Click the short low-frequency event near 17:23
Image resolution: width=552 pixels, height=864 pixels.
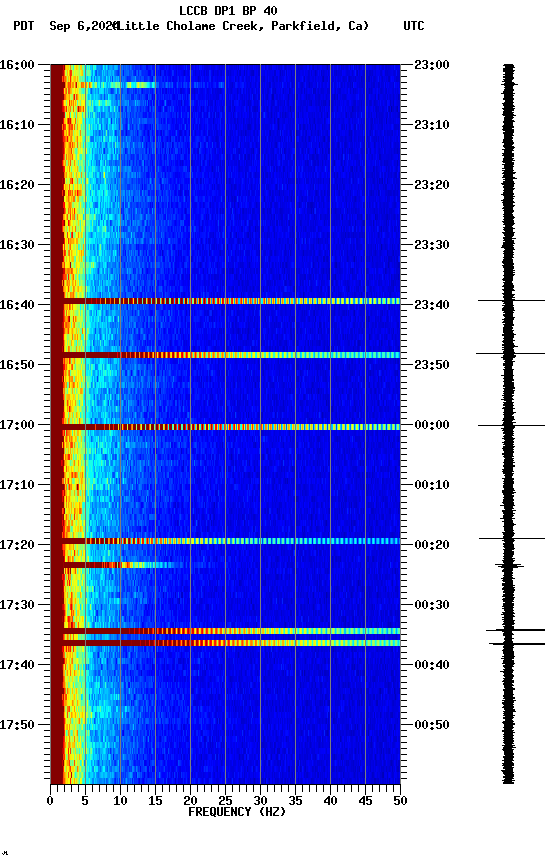click(118, 565)
